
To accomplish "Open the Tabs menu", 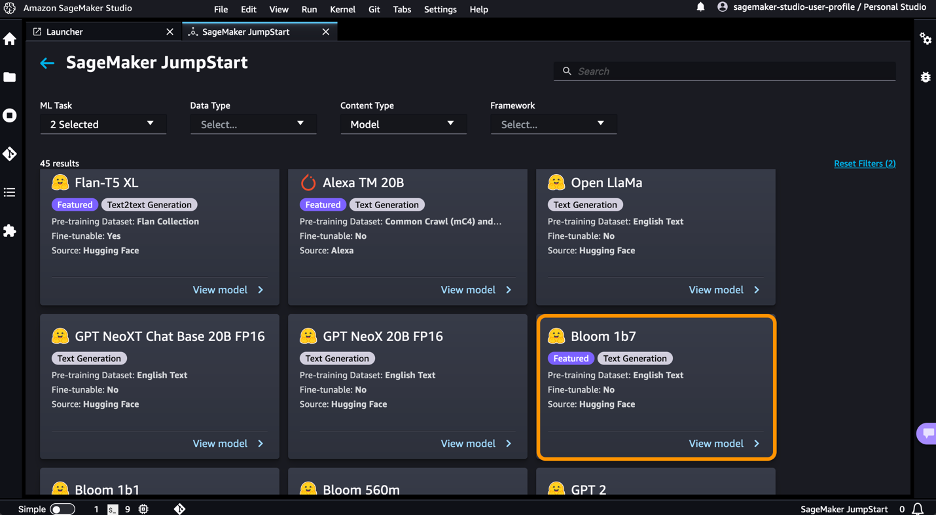I will click(x=402, y=10).
